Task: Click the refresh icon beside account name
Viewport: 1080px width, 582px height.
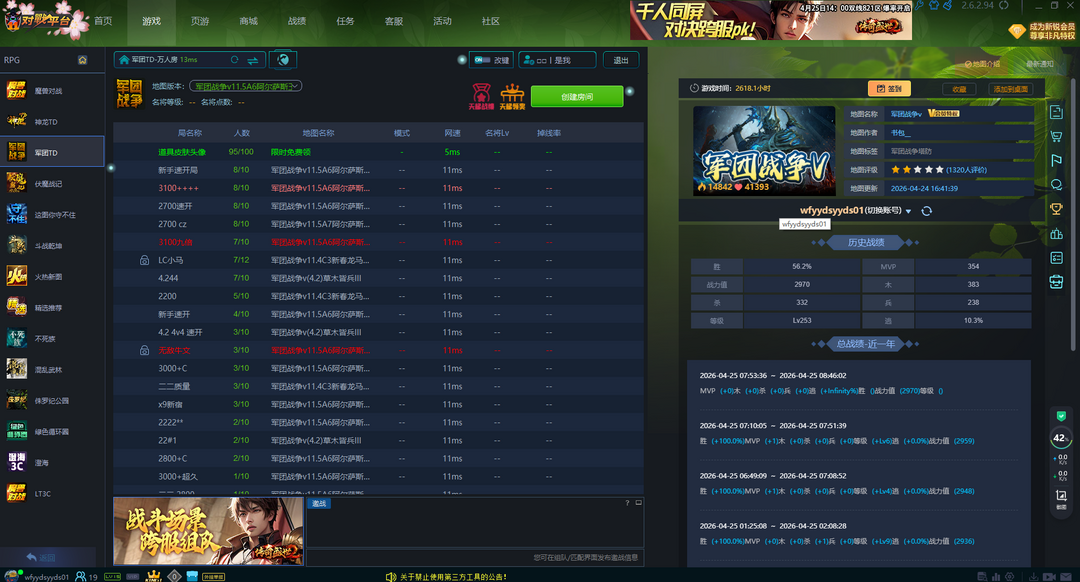Action: pyautogui.click(x=927, y=211)
